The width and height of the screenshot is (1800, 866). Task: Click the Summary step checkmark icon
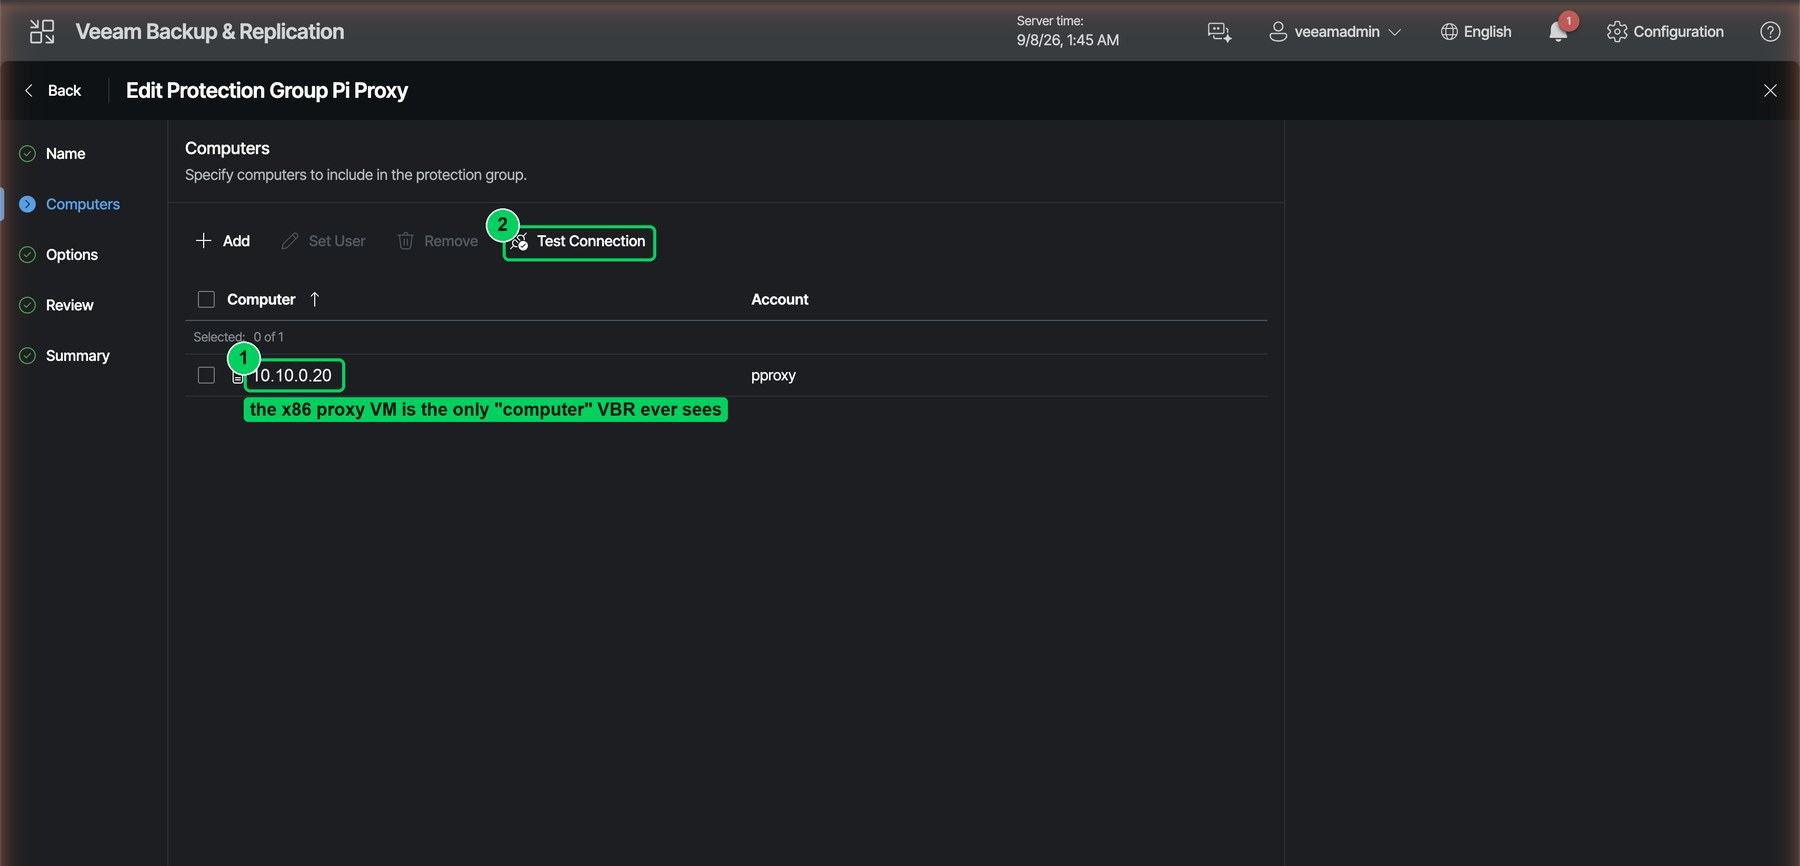28,356
